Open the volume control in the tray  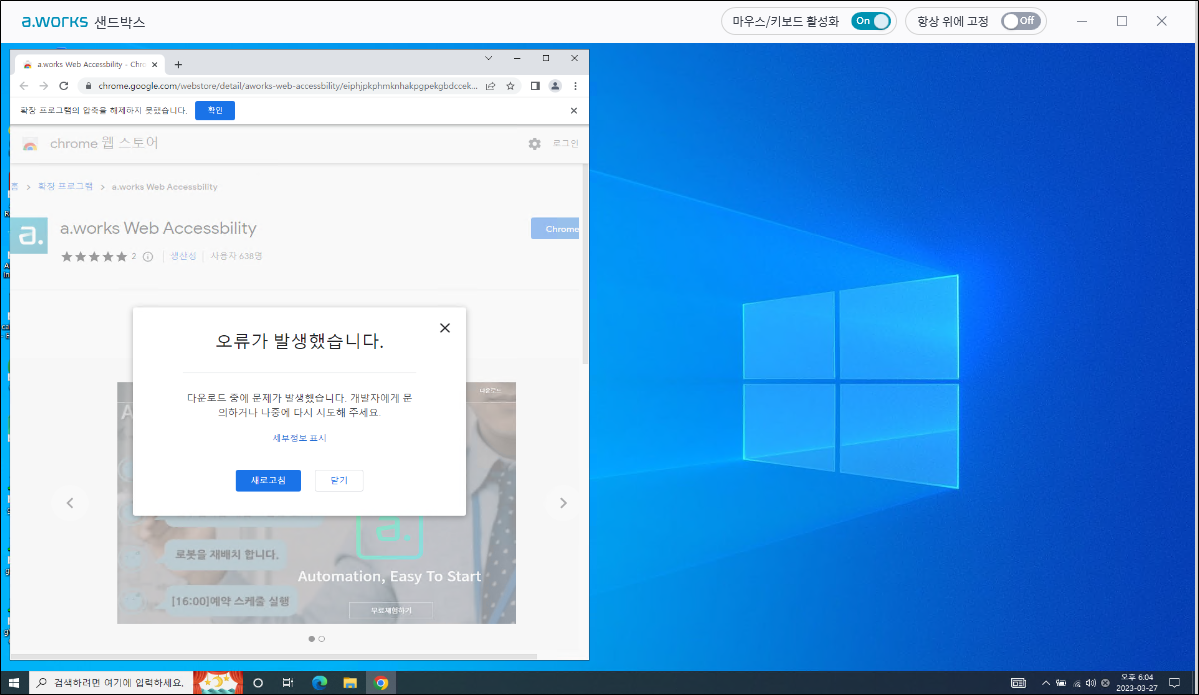[1090, 684]
